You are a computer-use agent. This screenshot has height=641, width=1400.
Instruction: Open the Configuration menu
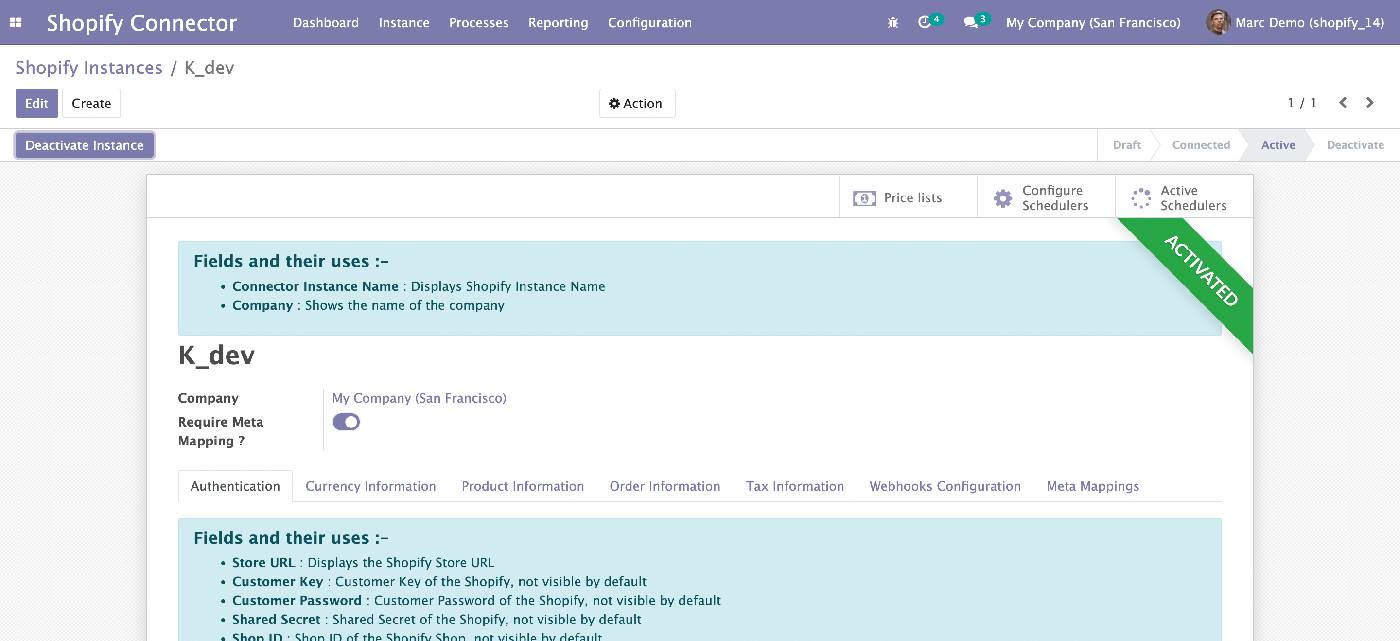point(650,22)
